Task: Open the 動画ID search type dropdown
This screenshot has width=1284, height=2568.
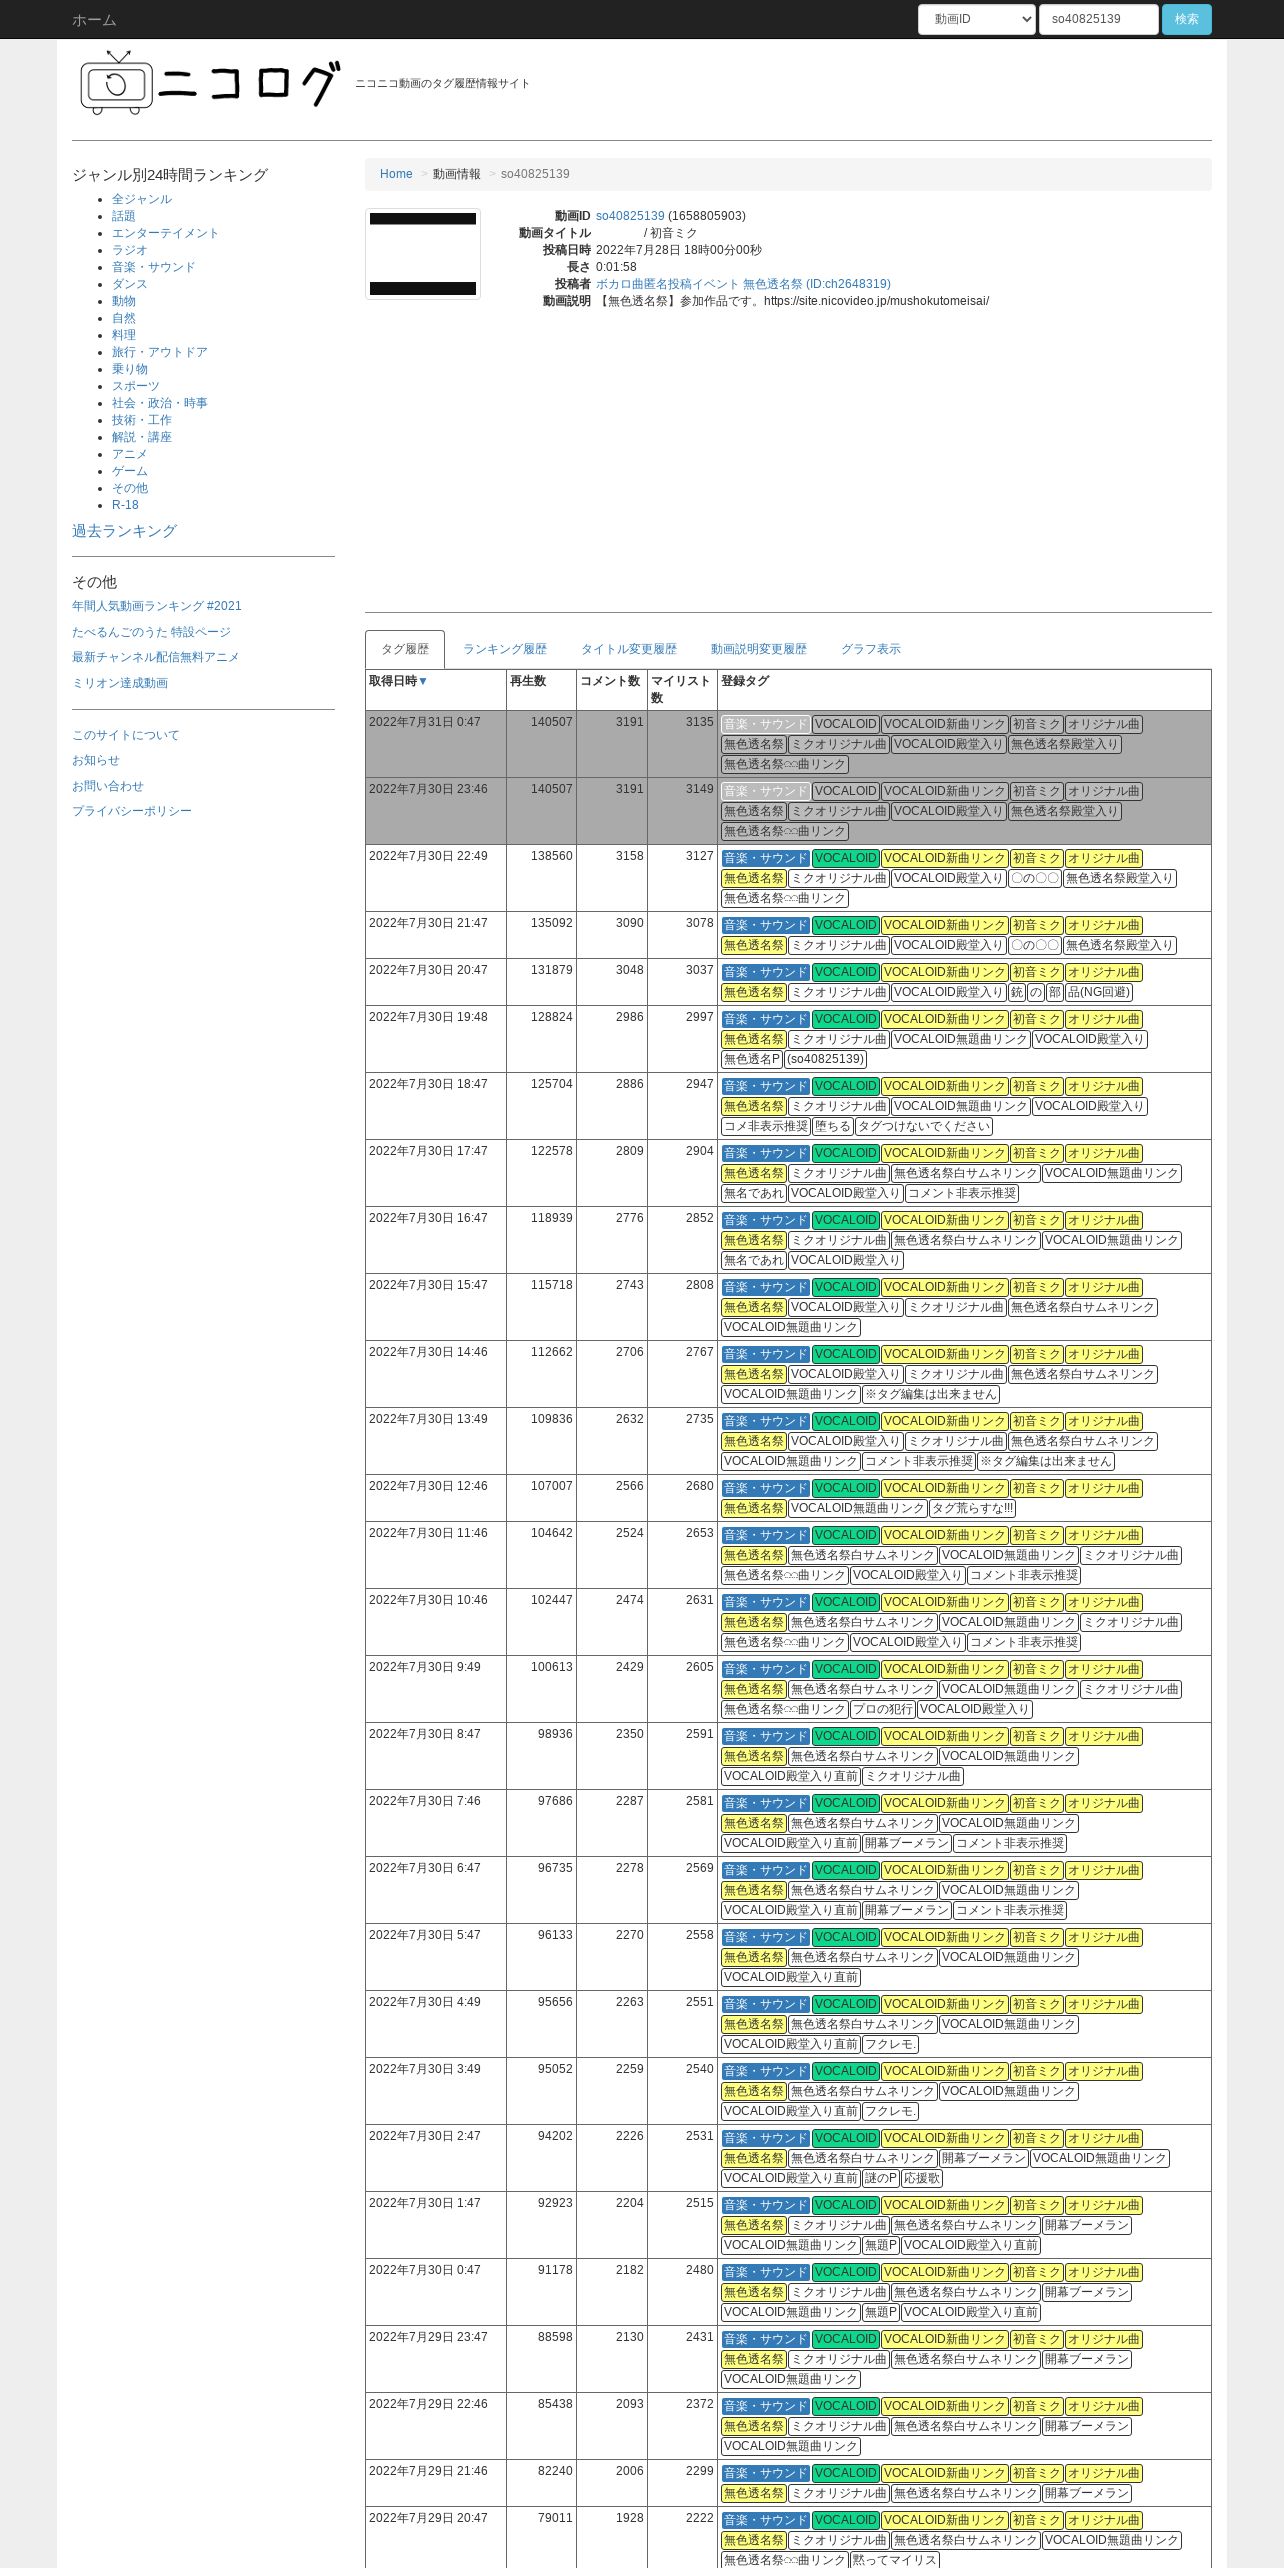Action: 976,19
